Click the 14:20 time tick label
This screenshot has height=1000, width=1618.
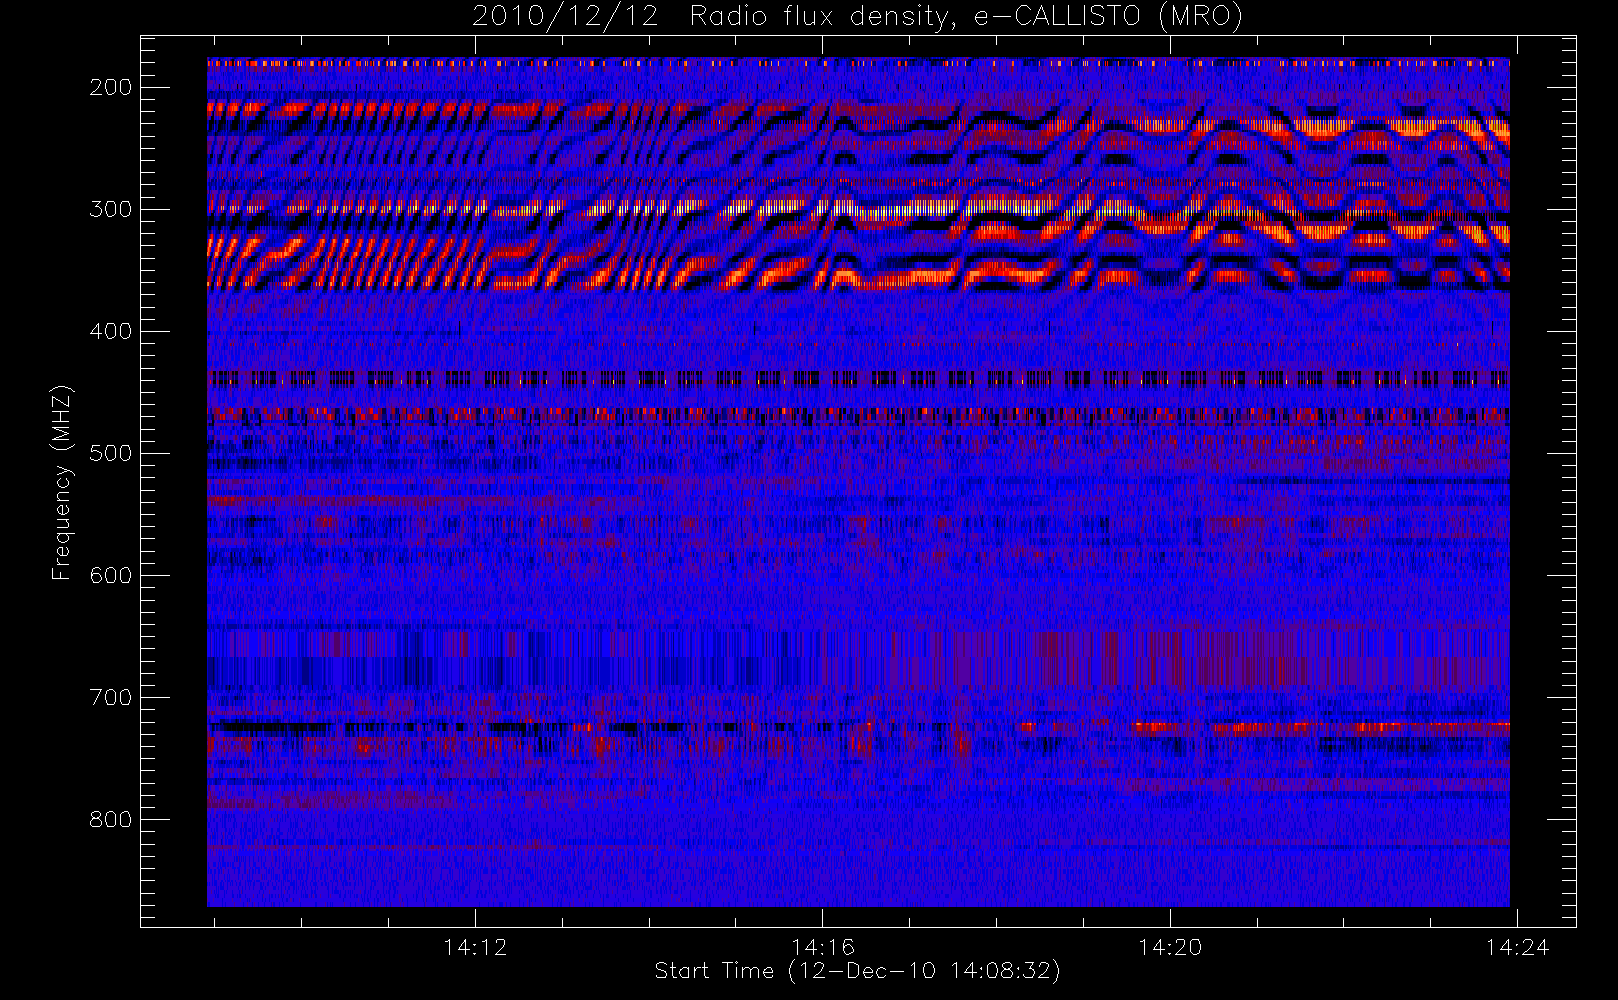point(1170,947)
